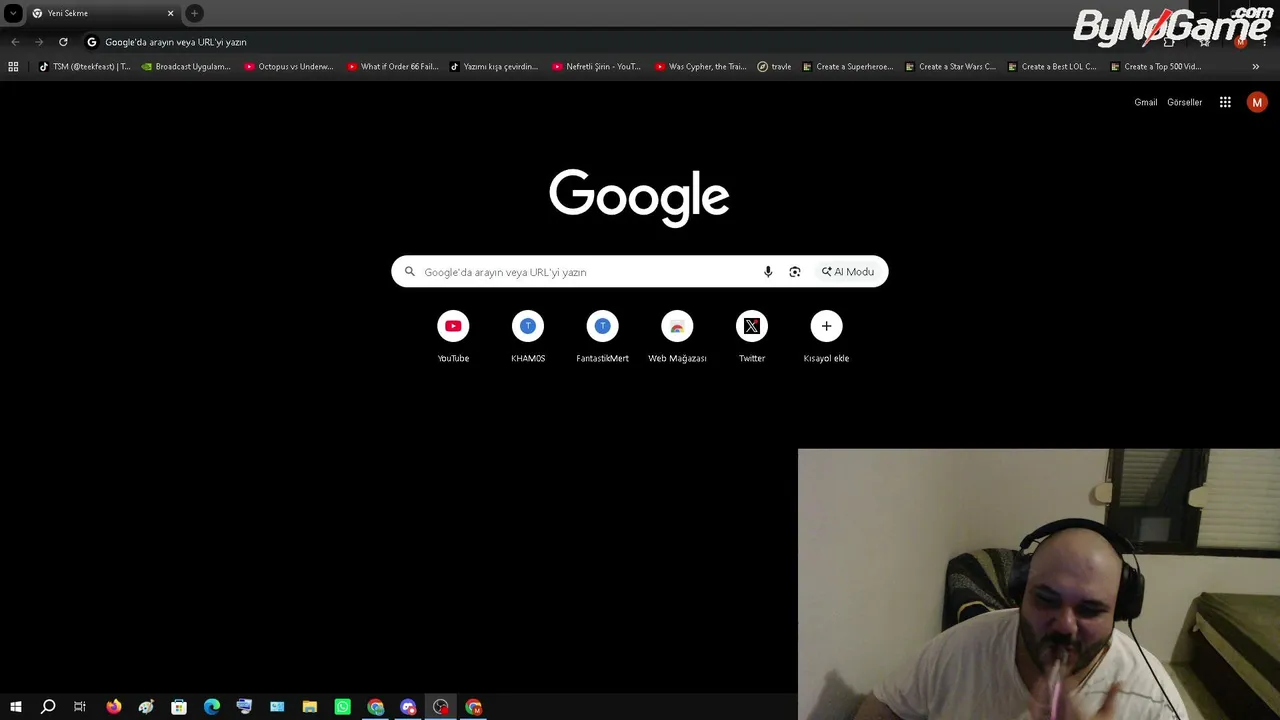Open Task View on the taskbar
Viewport: 1280px width, 720px height.
(80, 707)
